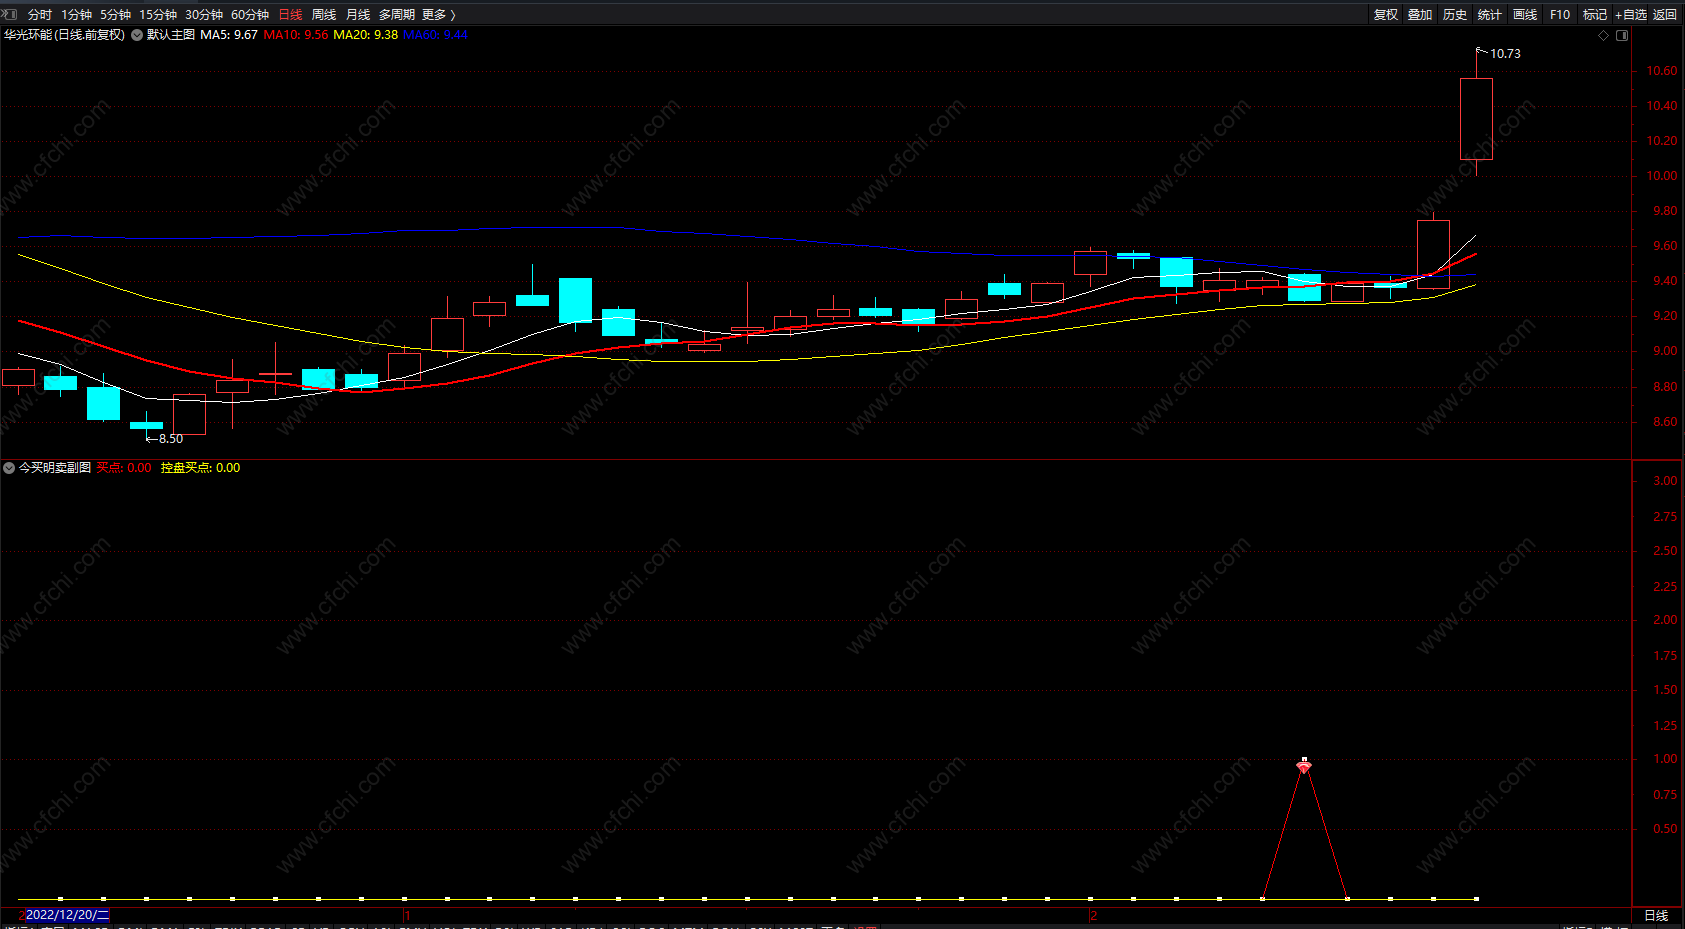The width and height of the screenshot is (1685, 929).
Task: Select the 60分钟 period tab
Action: click(250, 15)
